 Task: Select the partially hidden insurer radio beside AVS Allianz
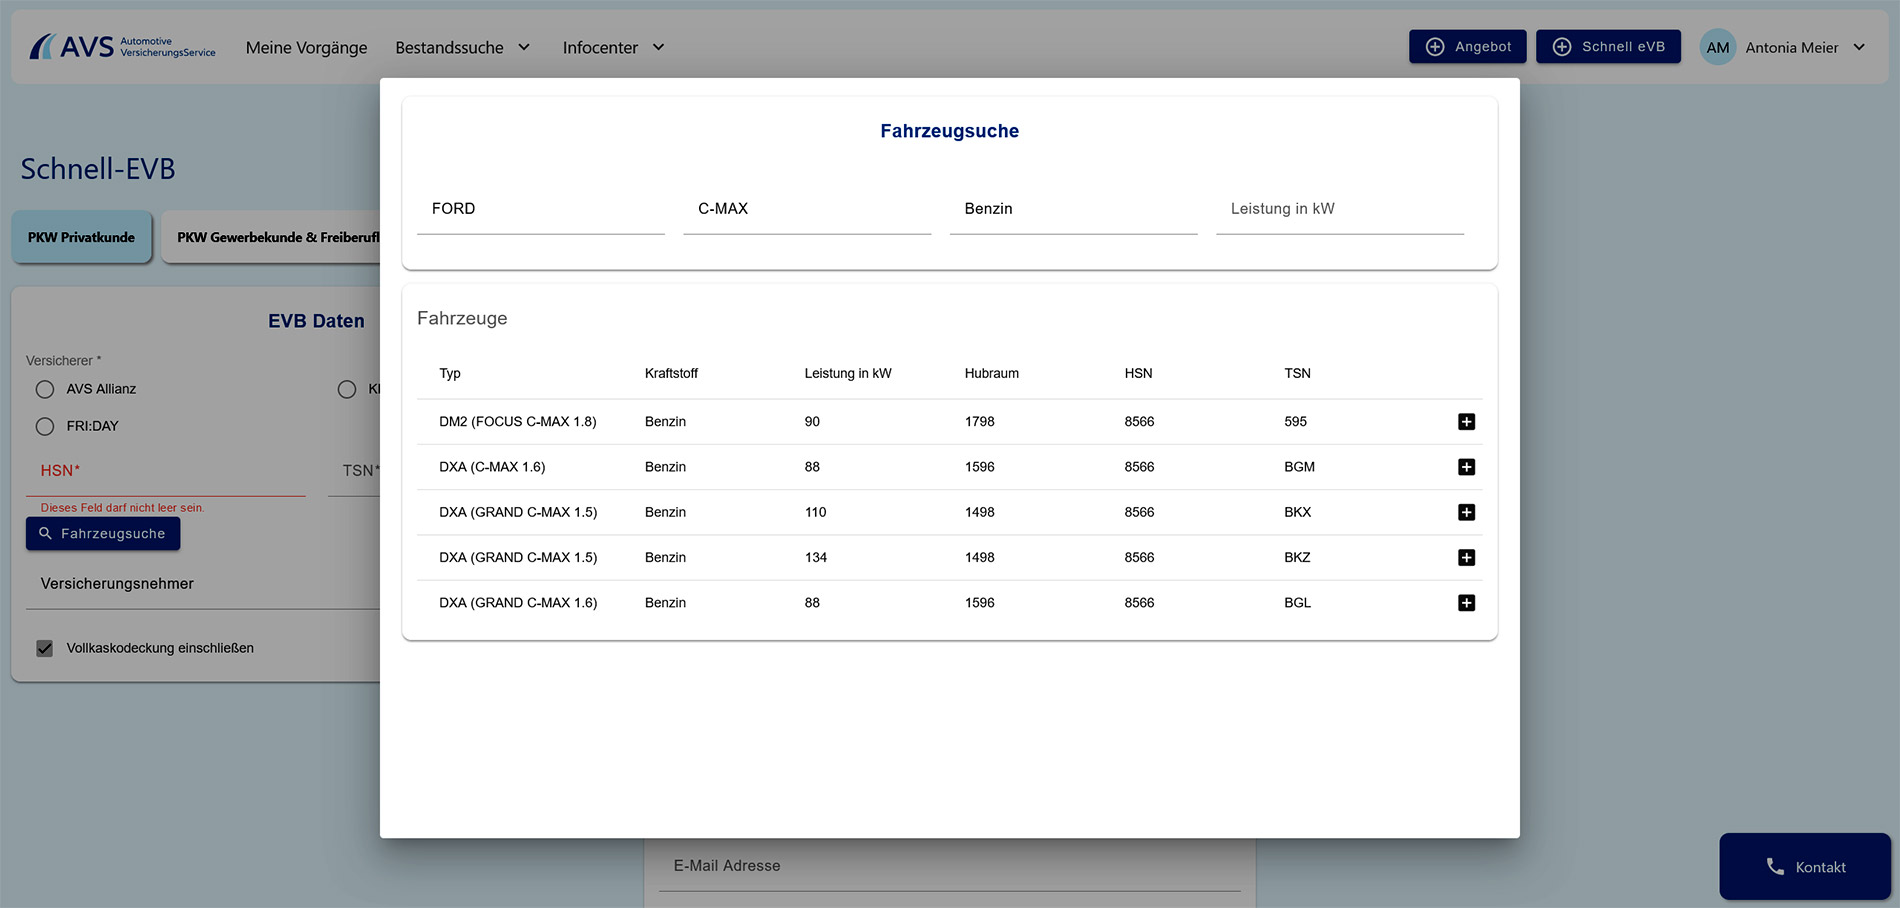coord(347,389)
